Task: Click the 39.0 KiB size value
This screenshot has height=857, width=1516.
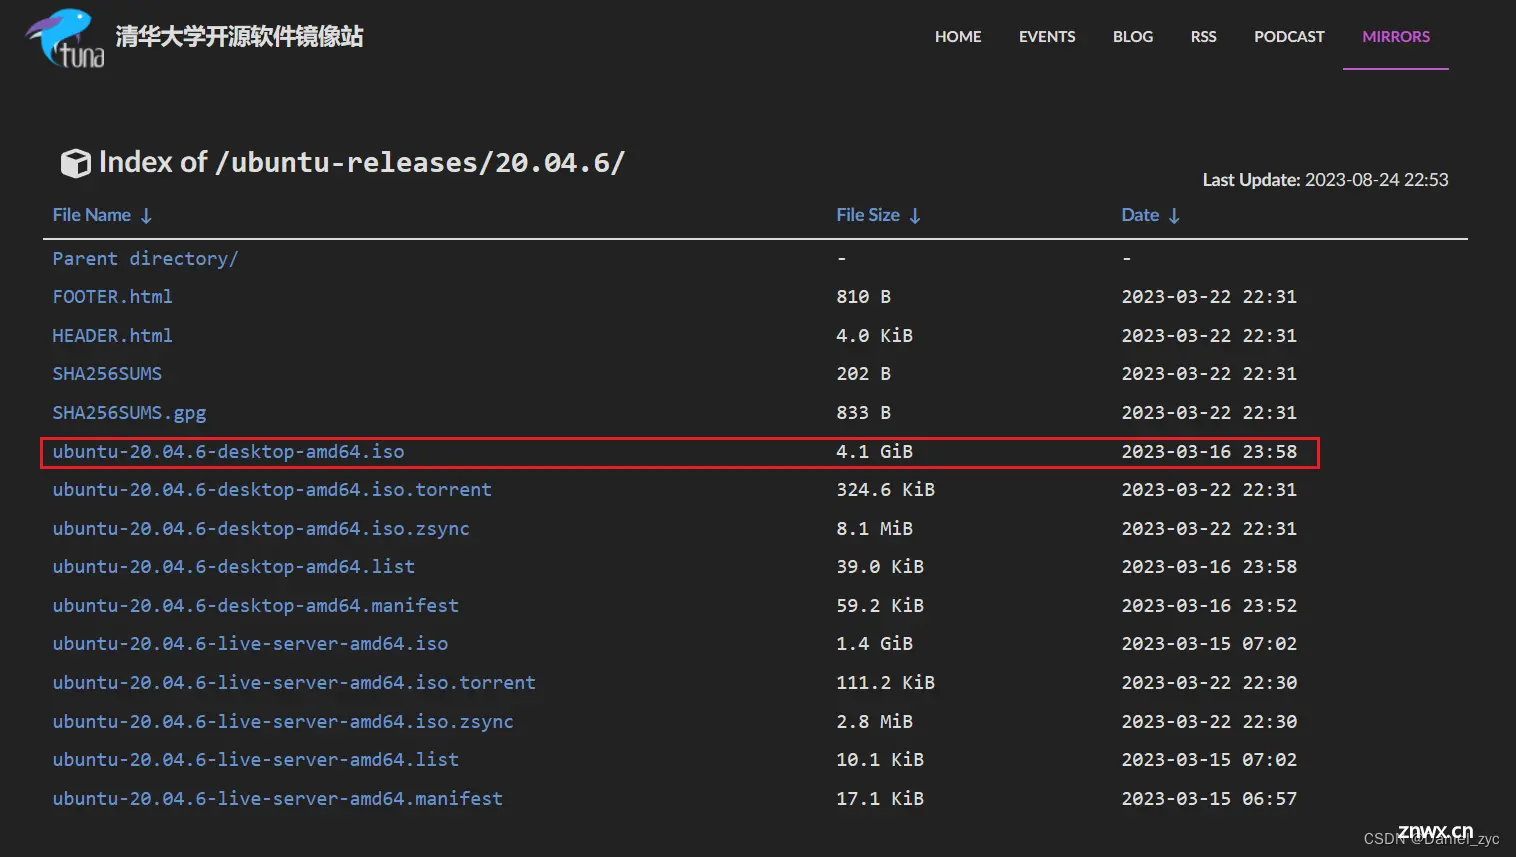Action: pyautogui.click(x=880, y=567)
